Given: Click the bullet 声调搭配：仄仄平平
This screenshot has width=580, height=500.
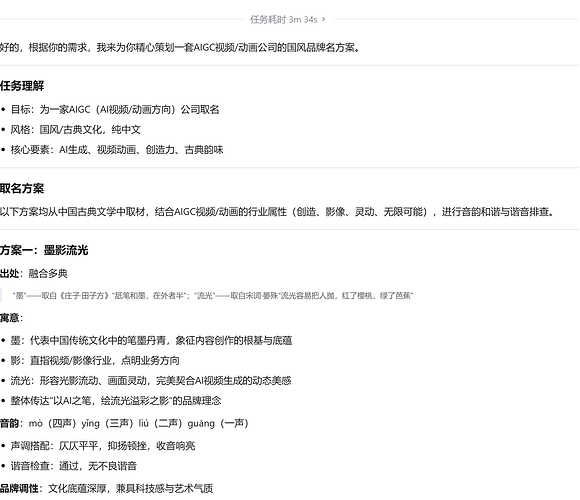Looking at the screenshot, I should click(103, 446).
